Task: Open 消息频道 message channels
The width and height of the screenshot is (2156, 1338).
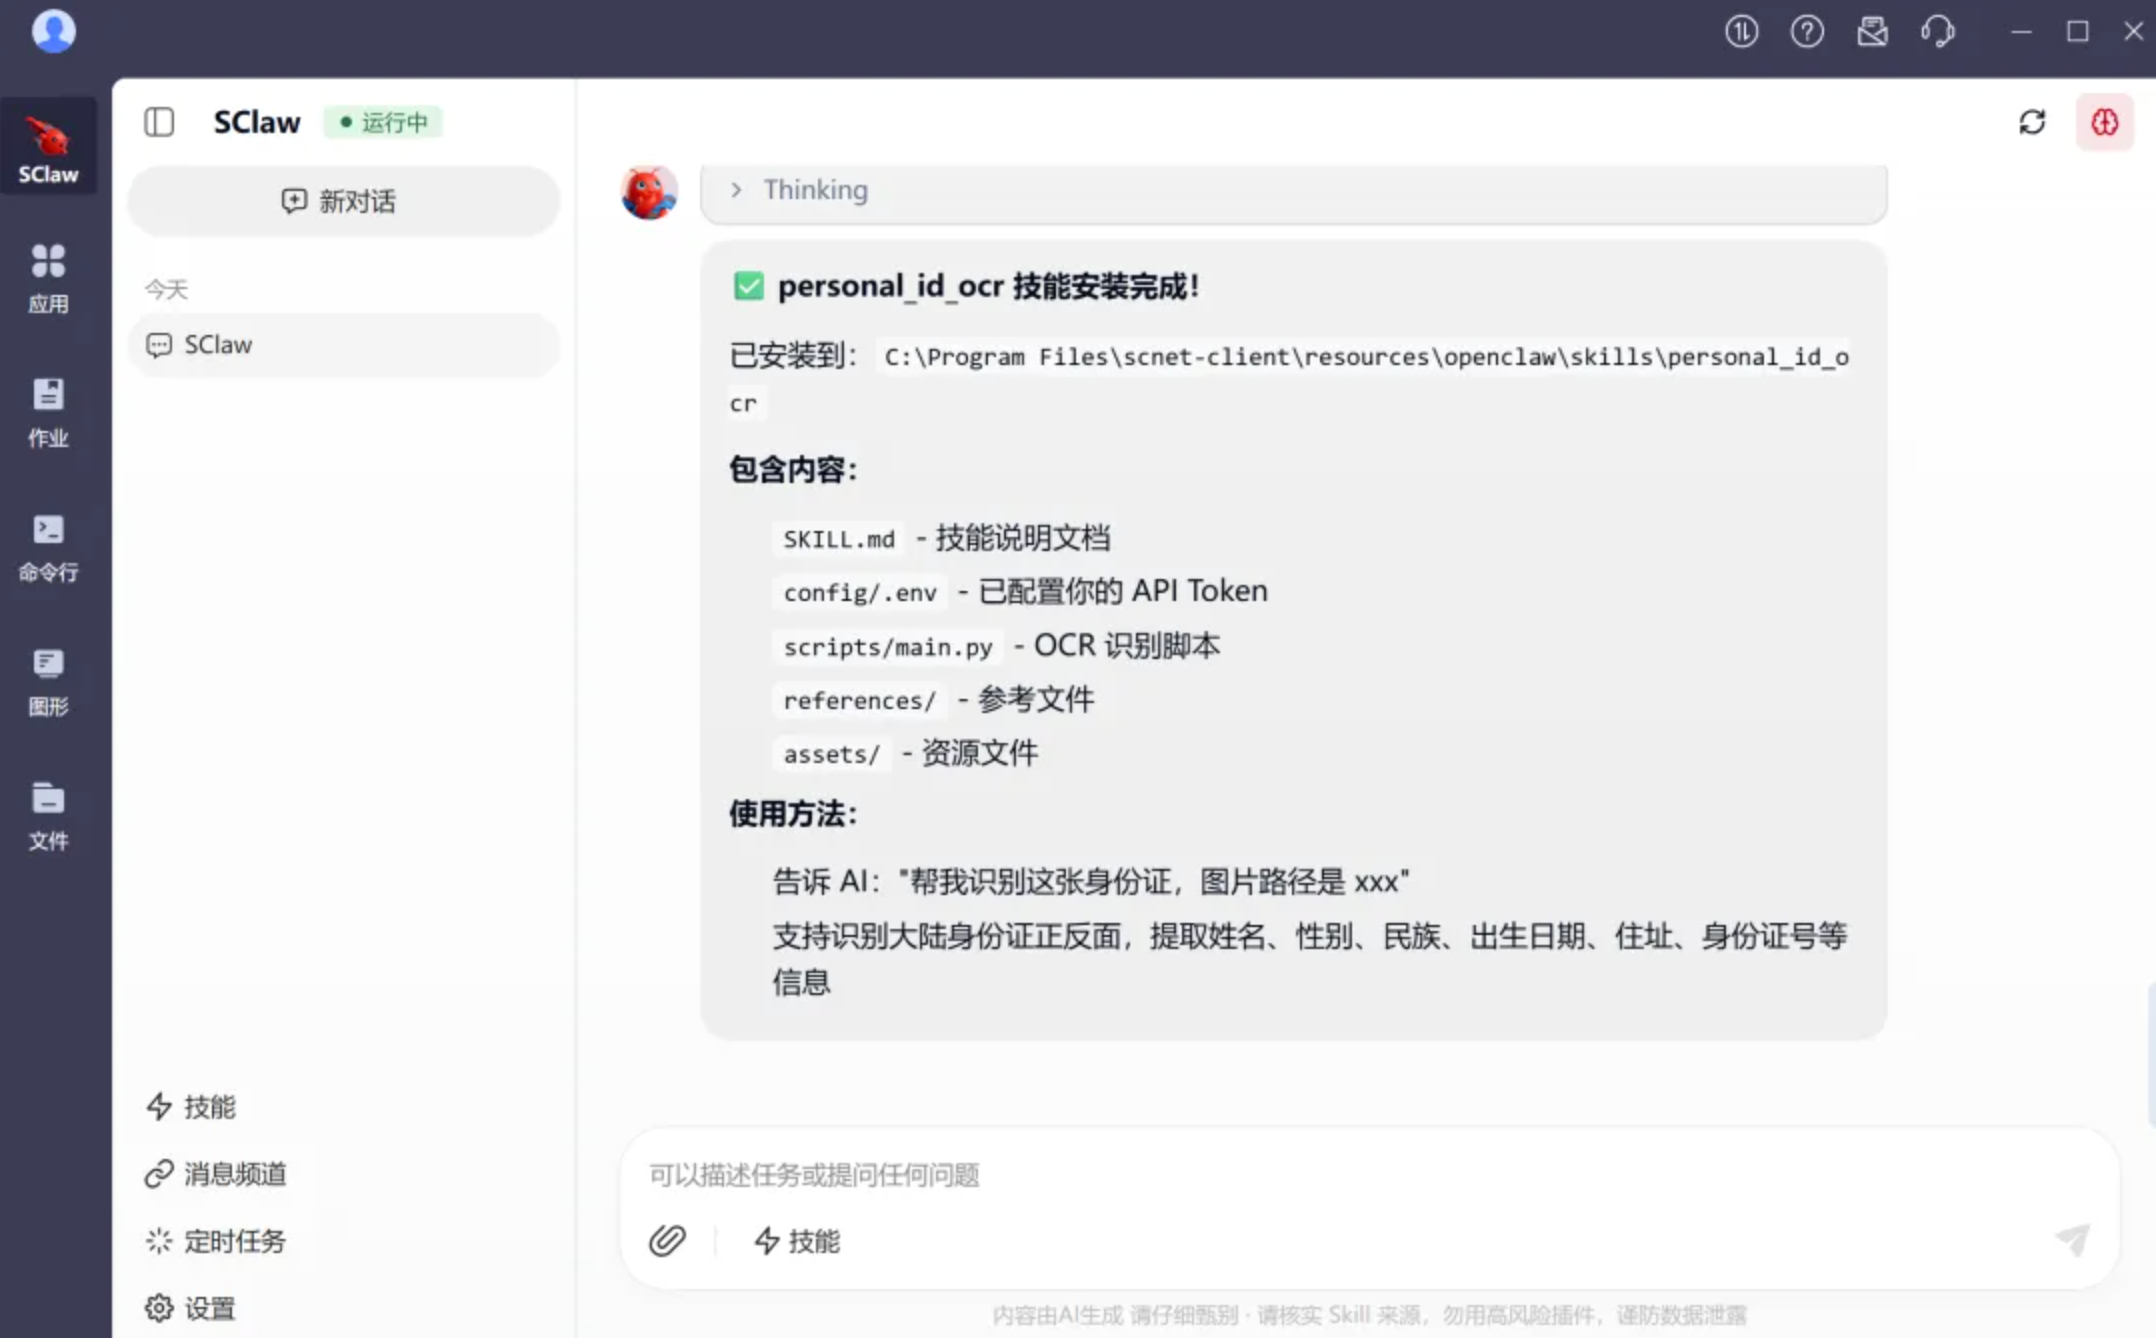Action: [217, 1173]
